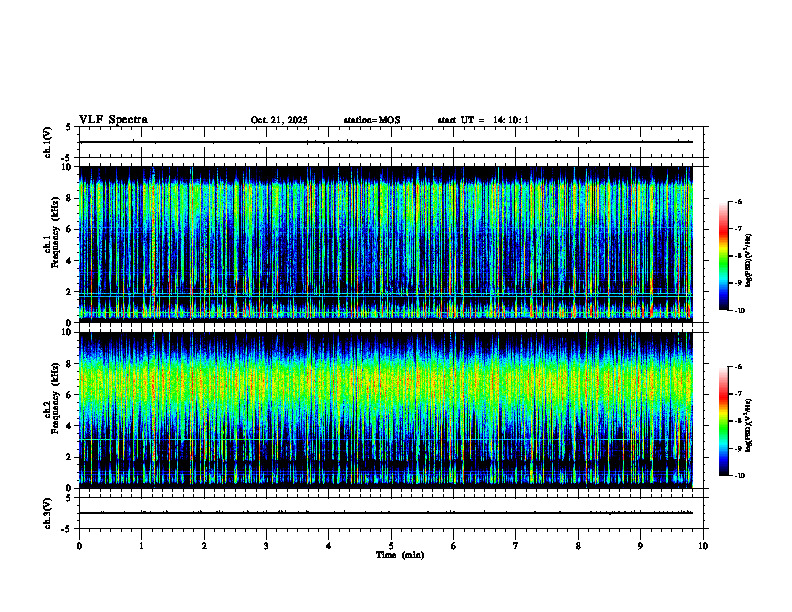
Task: Click the "ch.3(V)" axis label at bottom
Action: [48, 514]
